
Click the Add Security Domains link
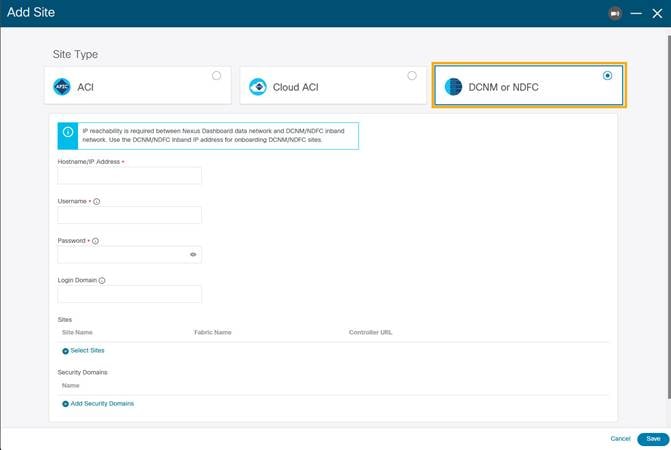click(x=102, y=403)
